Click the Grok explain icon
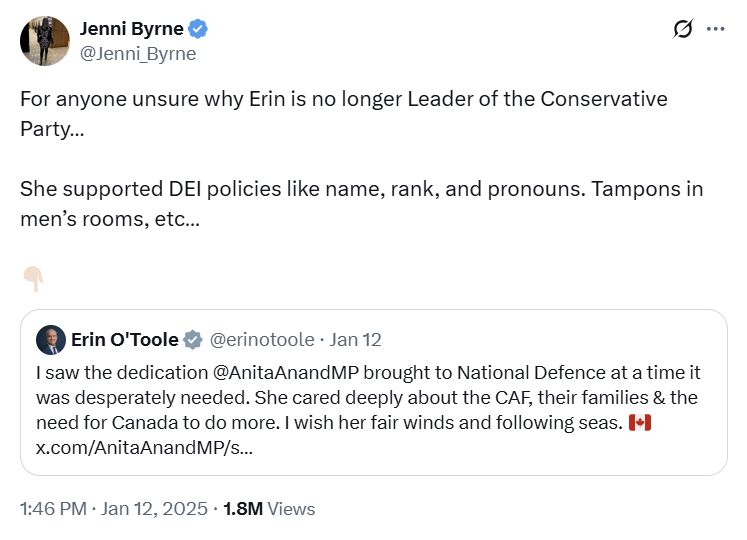 pyautogui.click(x=683, y=29)
